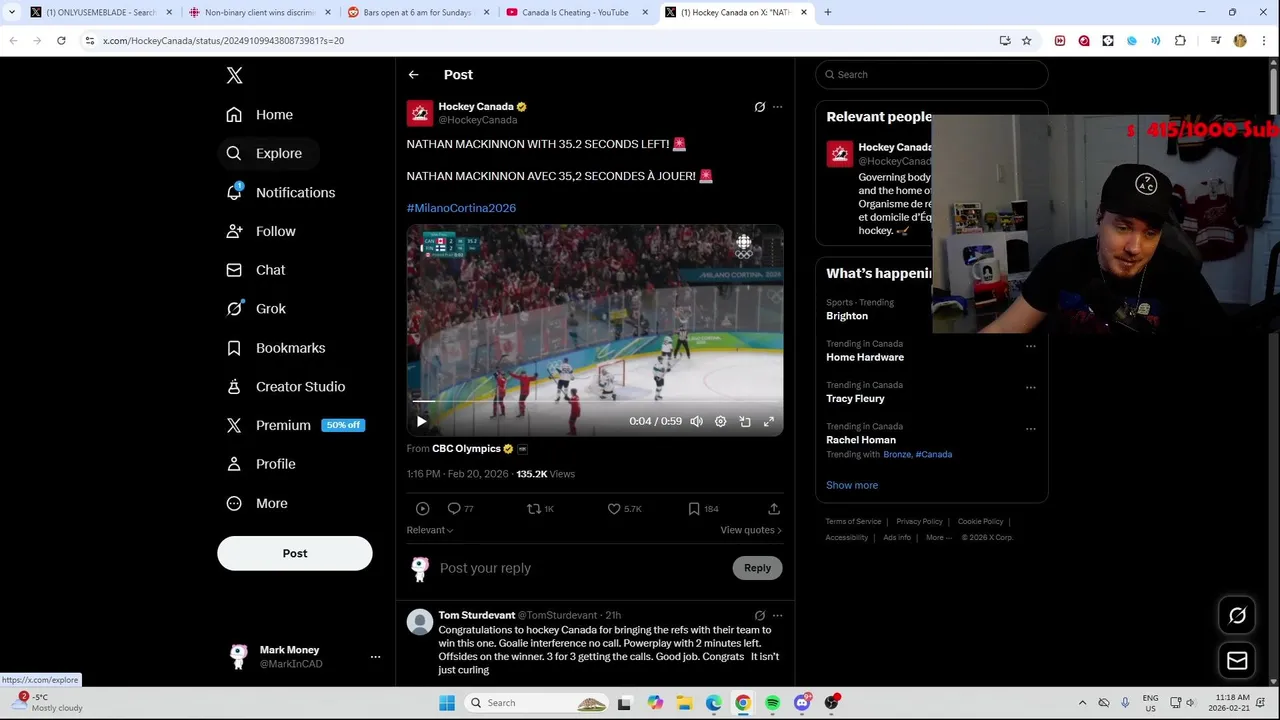This screenshot has height=720, width=1280.
Task: Open a new browser tab
Action: click(828, 12)
